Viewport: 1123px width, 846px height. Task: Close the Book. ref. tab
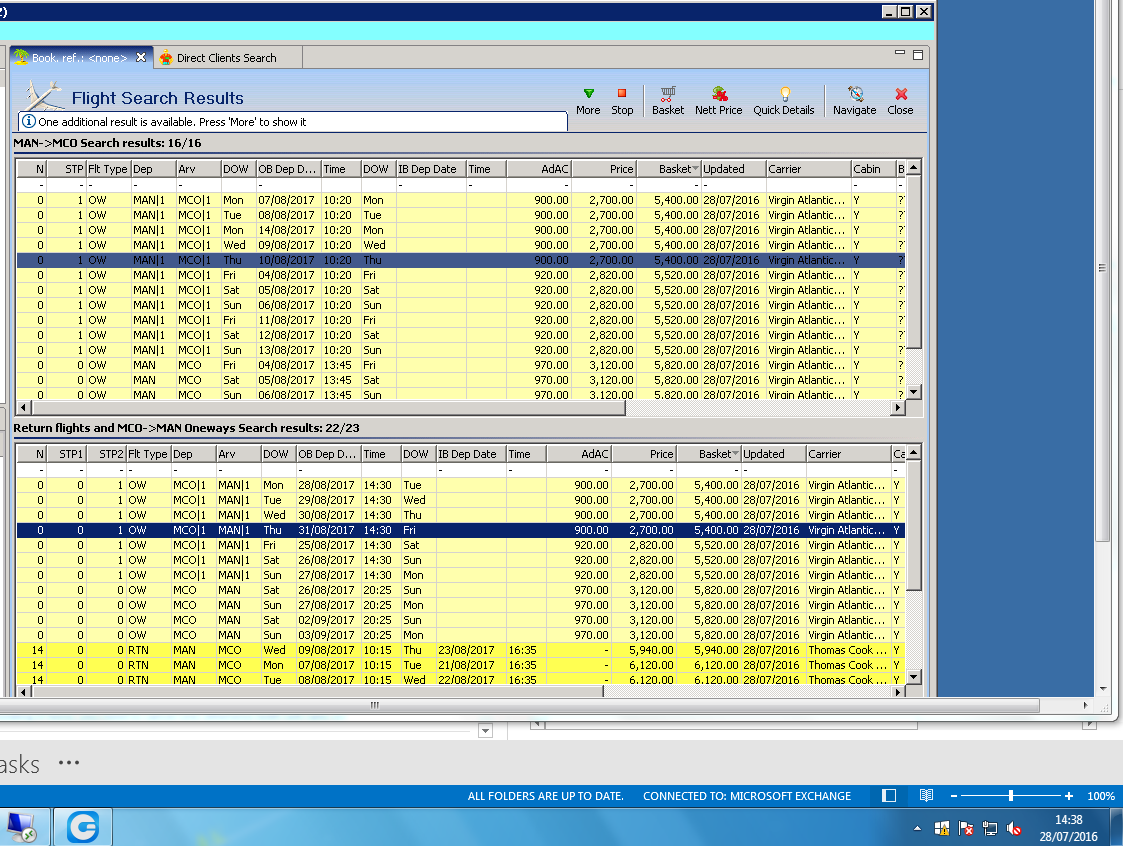point(141,58)
